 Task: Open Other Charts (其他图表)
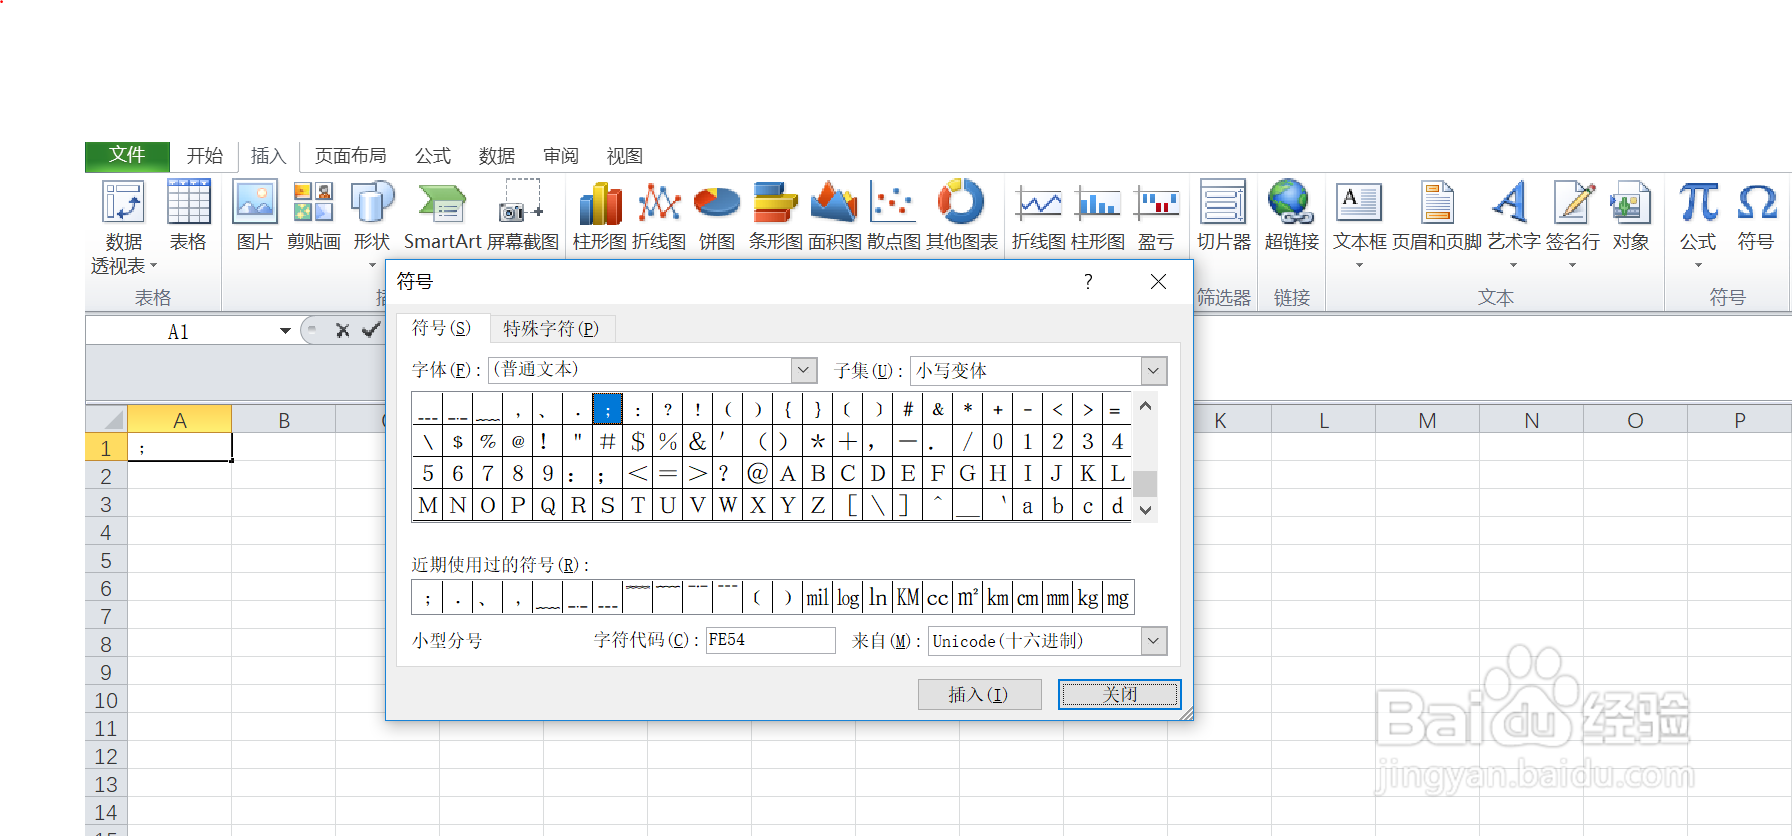tap(961, 215)
